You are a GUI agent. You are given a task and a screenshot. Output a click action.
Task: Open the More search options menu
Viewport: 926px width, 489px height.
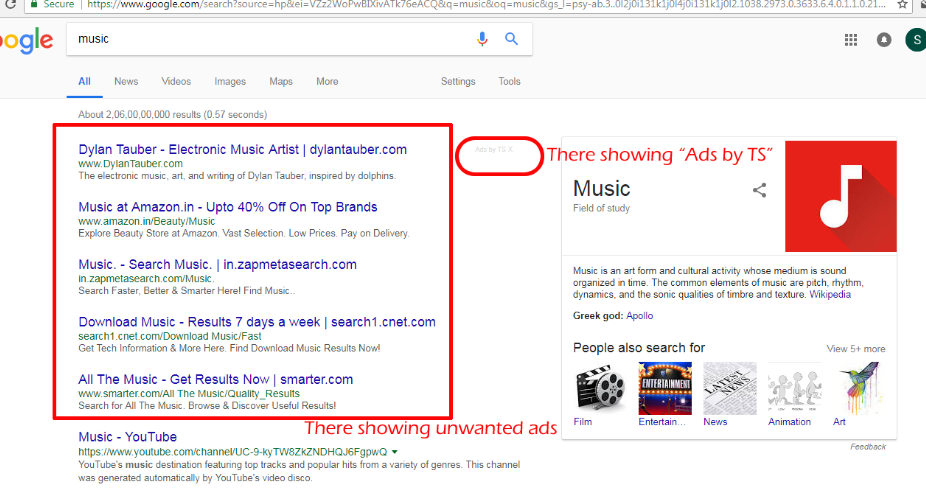click(327, 82)
